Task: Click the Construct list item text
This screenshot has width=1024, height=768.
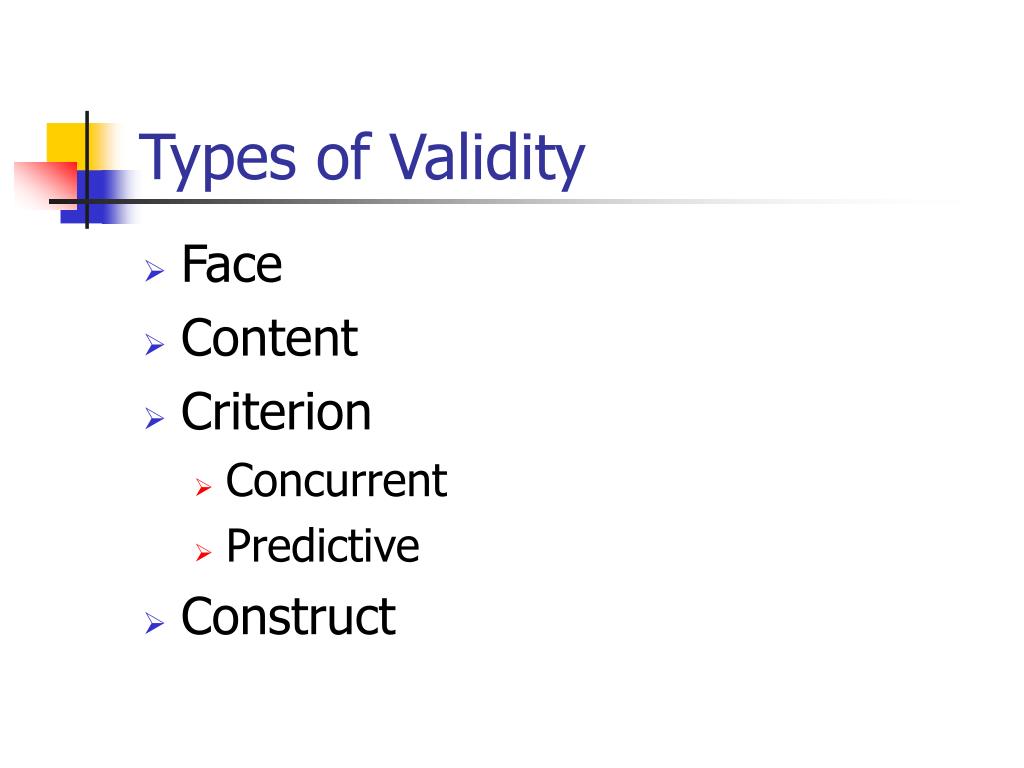Action: (x=288, y=616)
